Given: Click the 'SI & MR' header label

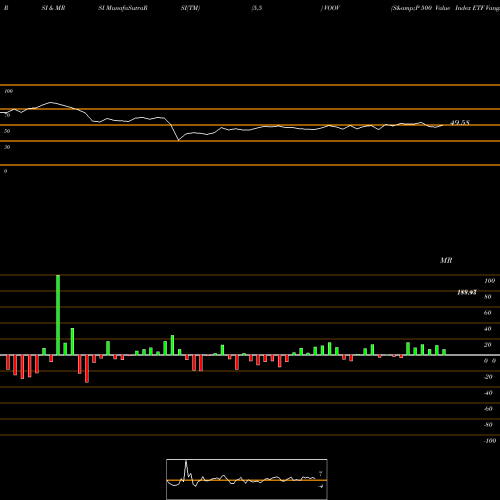Looking at the screenshot, I should tap(53, 8).
